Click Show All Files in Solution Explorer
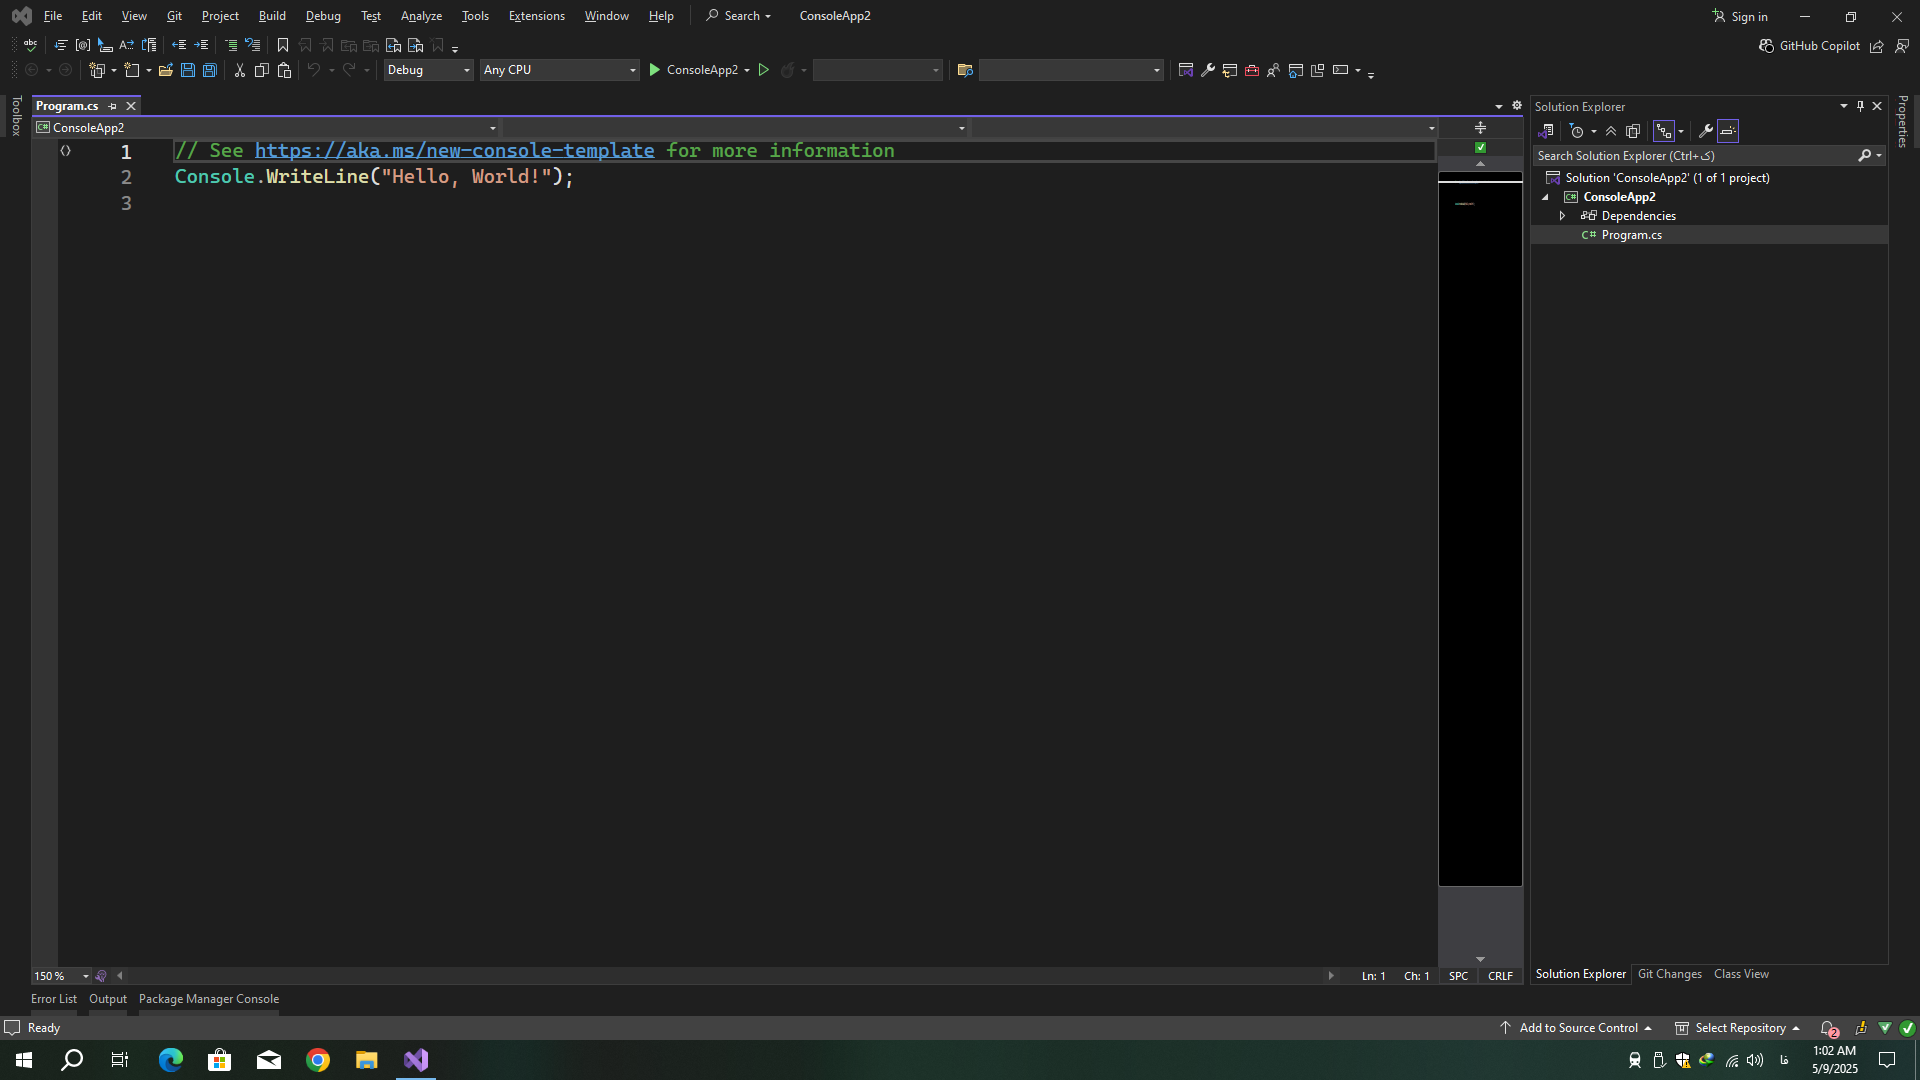Screen dimensions: 1920x1080 pyautogui.click(x=1633, y=131)
